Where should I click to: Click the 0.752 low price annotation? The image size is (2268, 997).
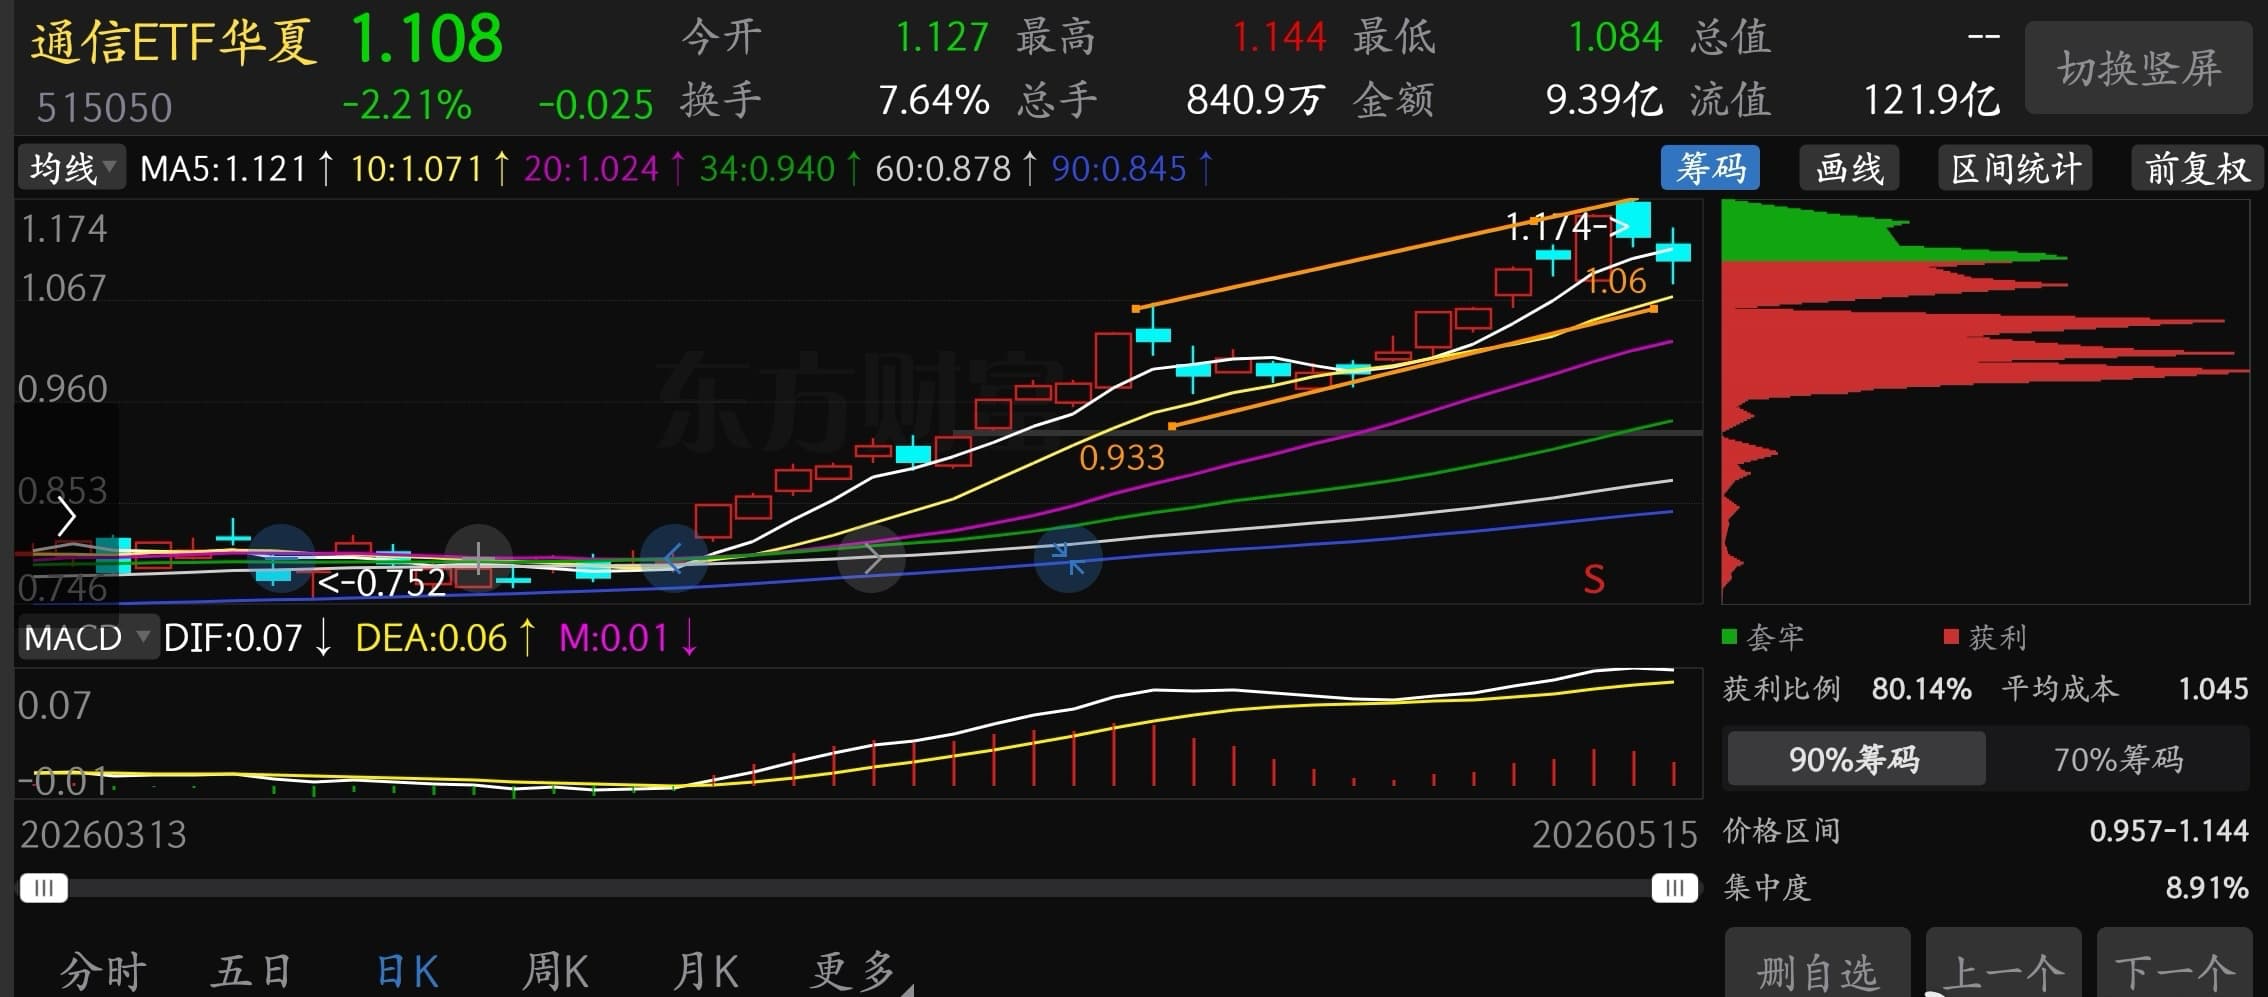coord(381,582)
